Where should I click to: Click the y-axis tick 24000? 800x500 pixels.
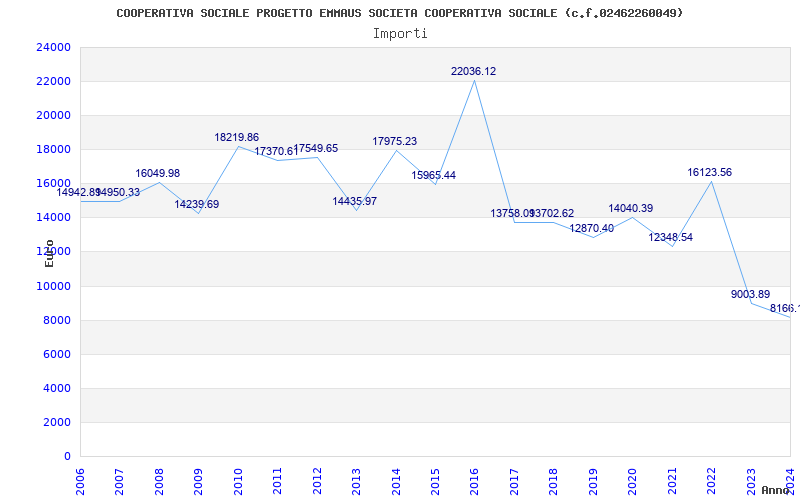click(53, 47)
